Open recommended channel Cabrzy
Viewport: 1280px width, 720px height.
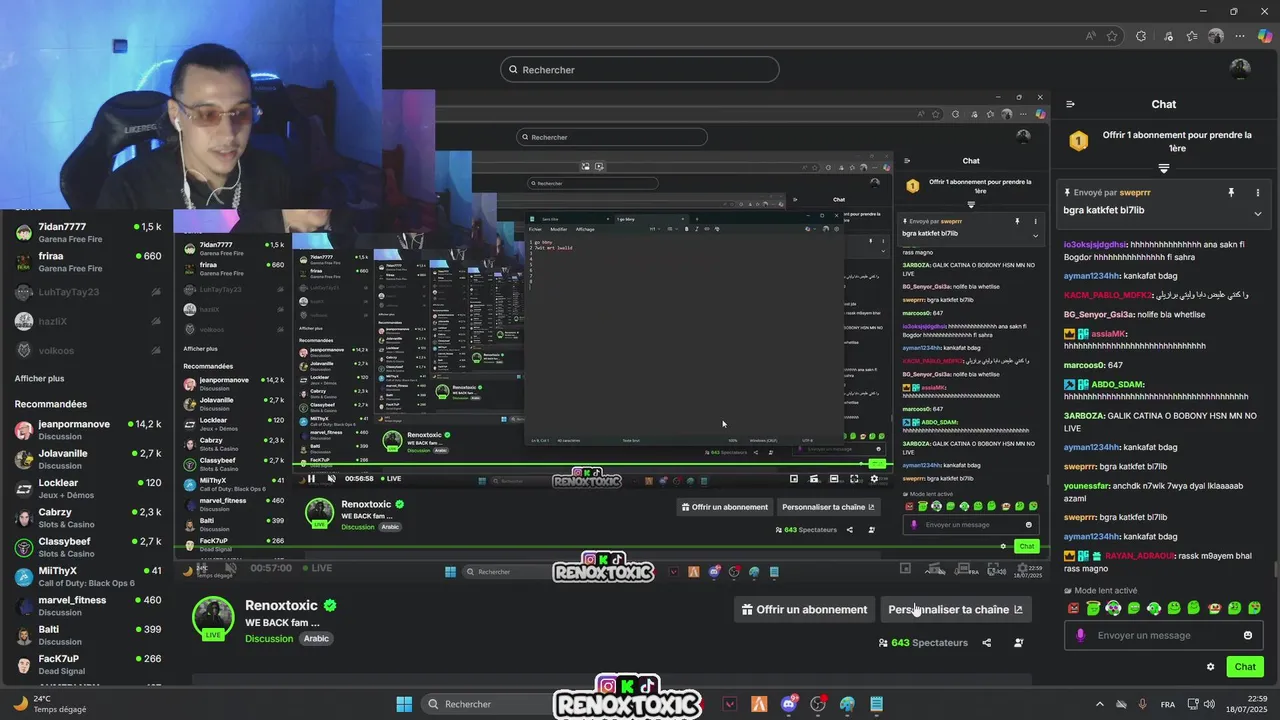pyautogui.click(x=87, y=518)
